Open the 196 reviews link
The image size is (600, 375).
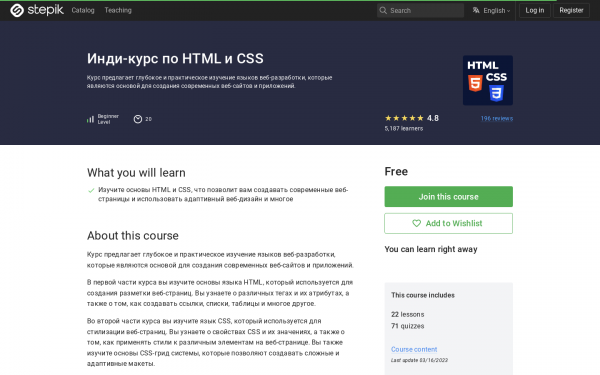(x=497, y=119)
